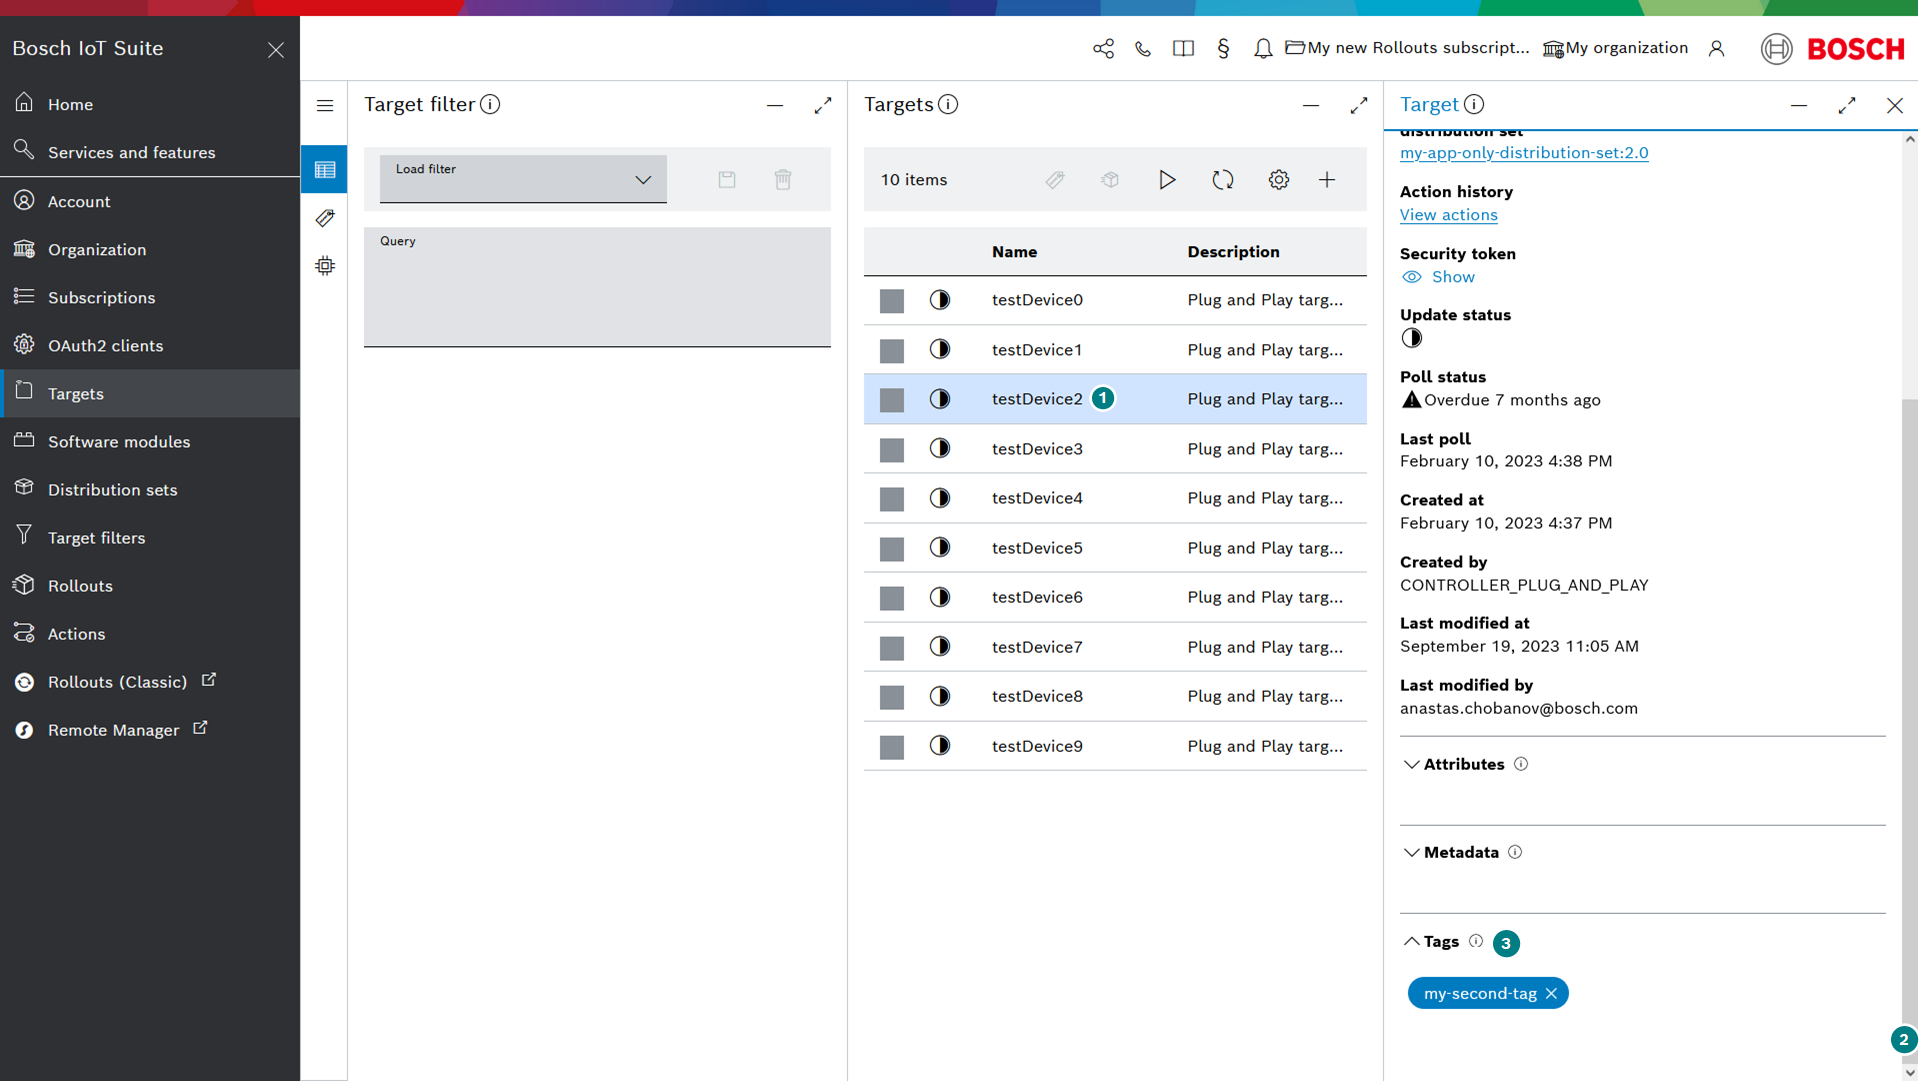Screen dimensions: 1921x1081
Task: Open Subscriptions in sidebar
Action: pos(150,297)
